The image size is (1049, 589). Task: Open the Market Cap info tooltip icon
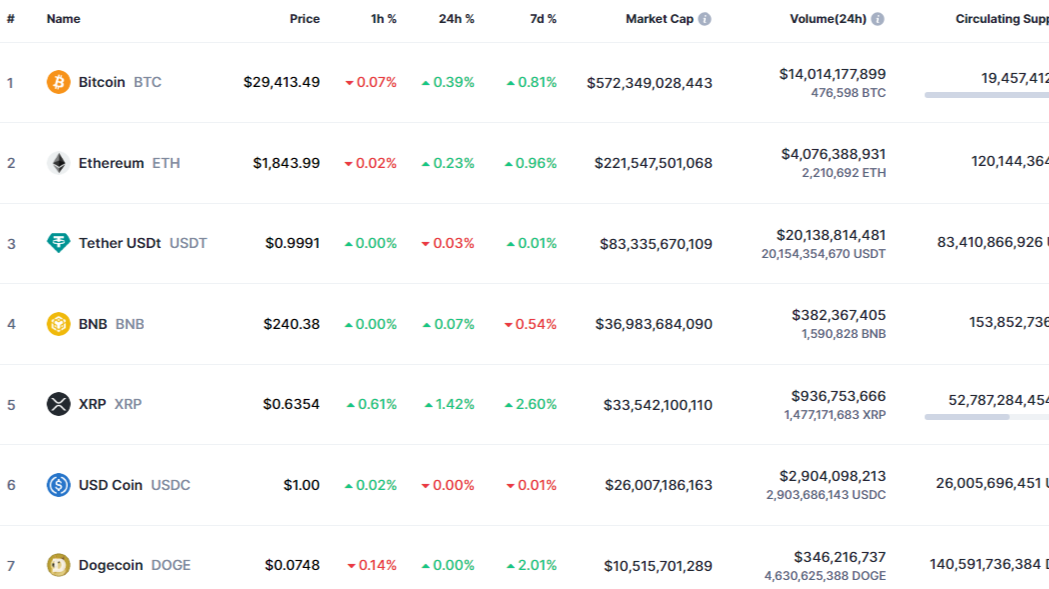(x=706, y=18)
